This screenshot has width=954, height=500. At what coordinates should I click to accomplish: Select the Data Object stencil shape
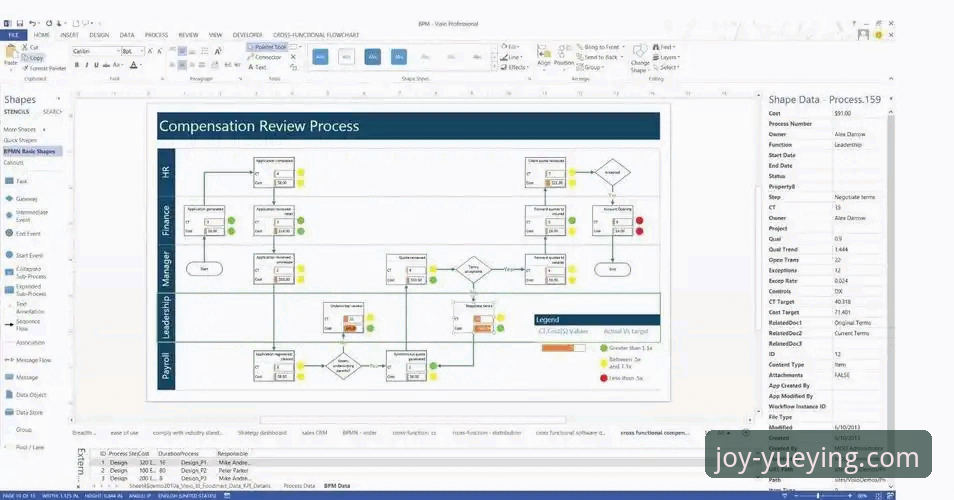click(26, 395)
